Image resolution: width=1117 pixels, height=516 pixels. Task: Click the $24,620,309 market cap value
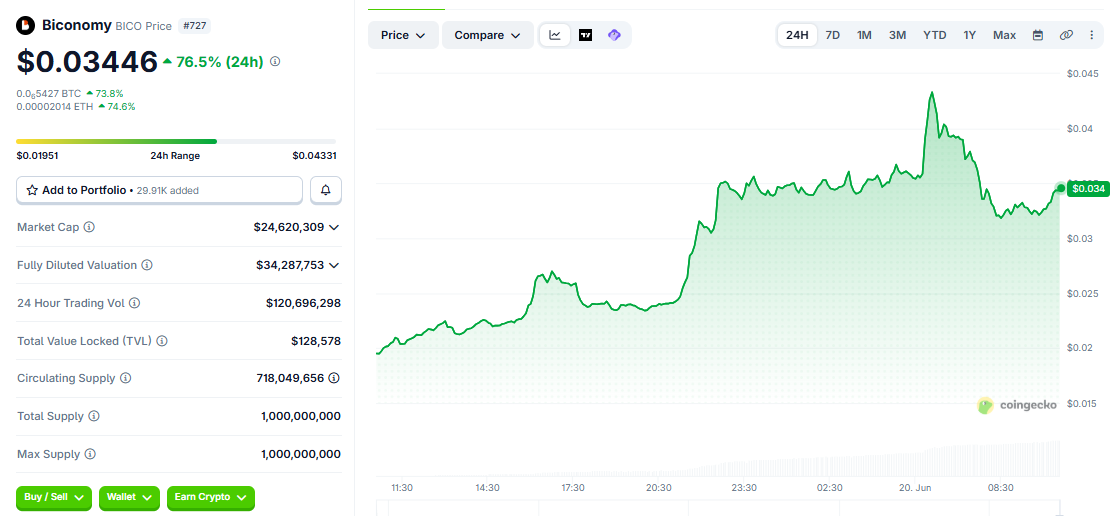click(x=289, y=227)
